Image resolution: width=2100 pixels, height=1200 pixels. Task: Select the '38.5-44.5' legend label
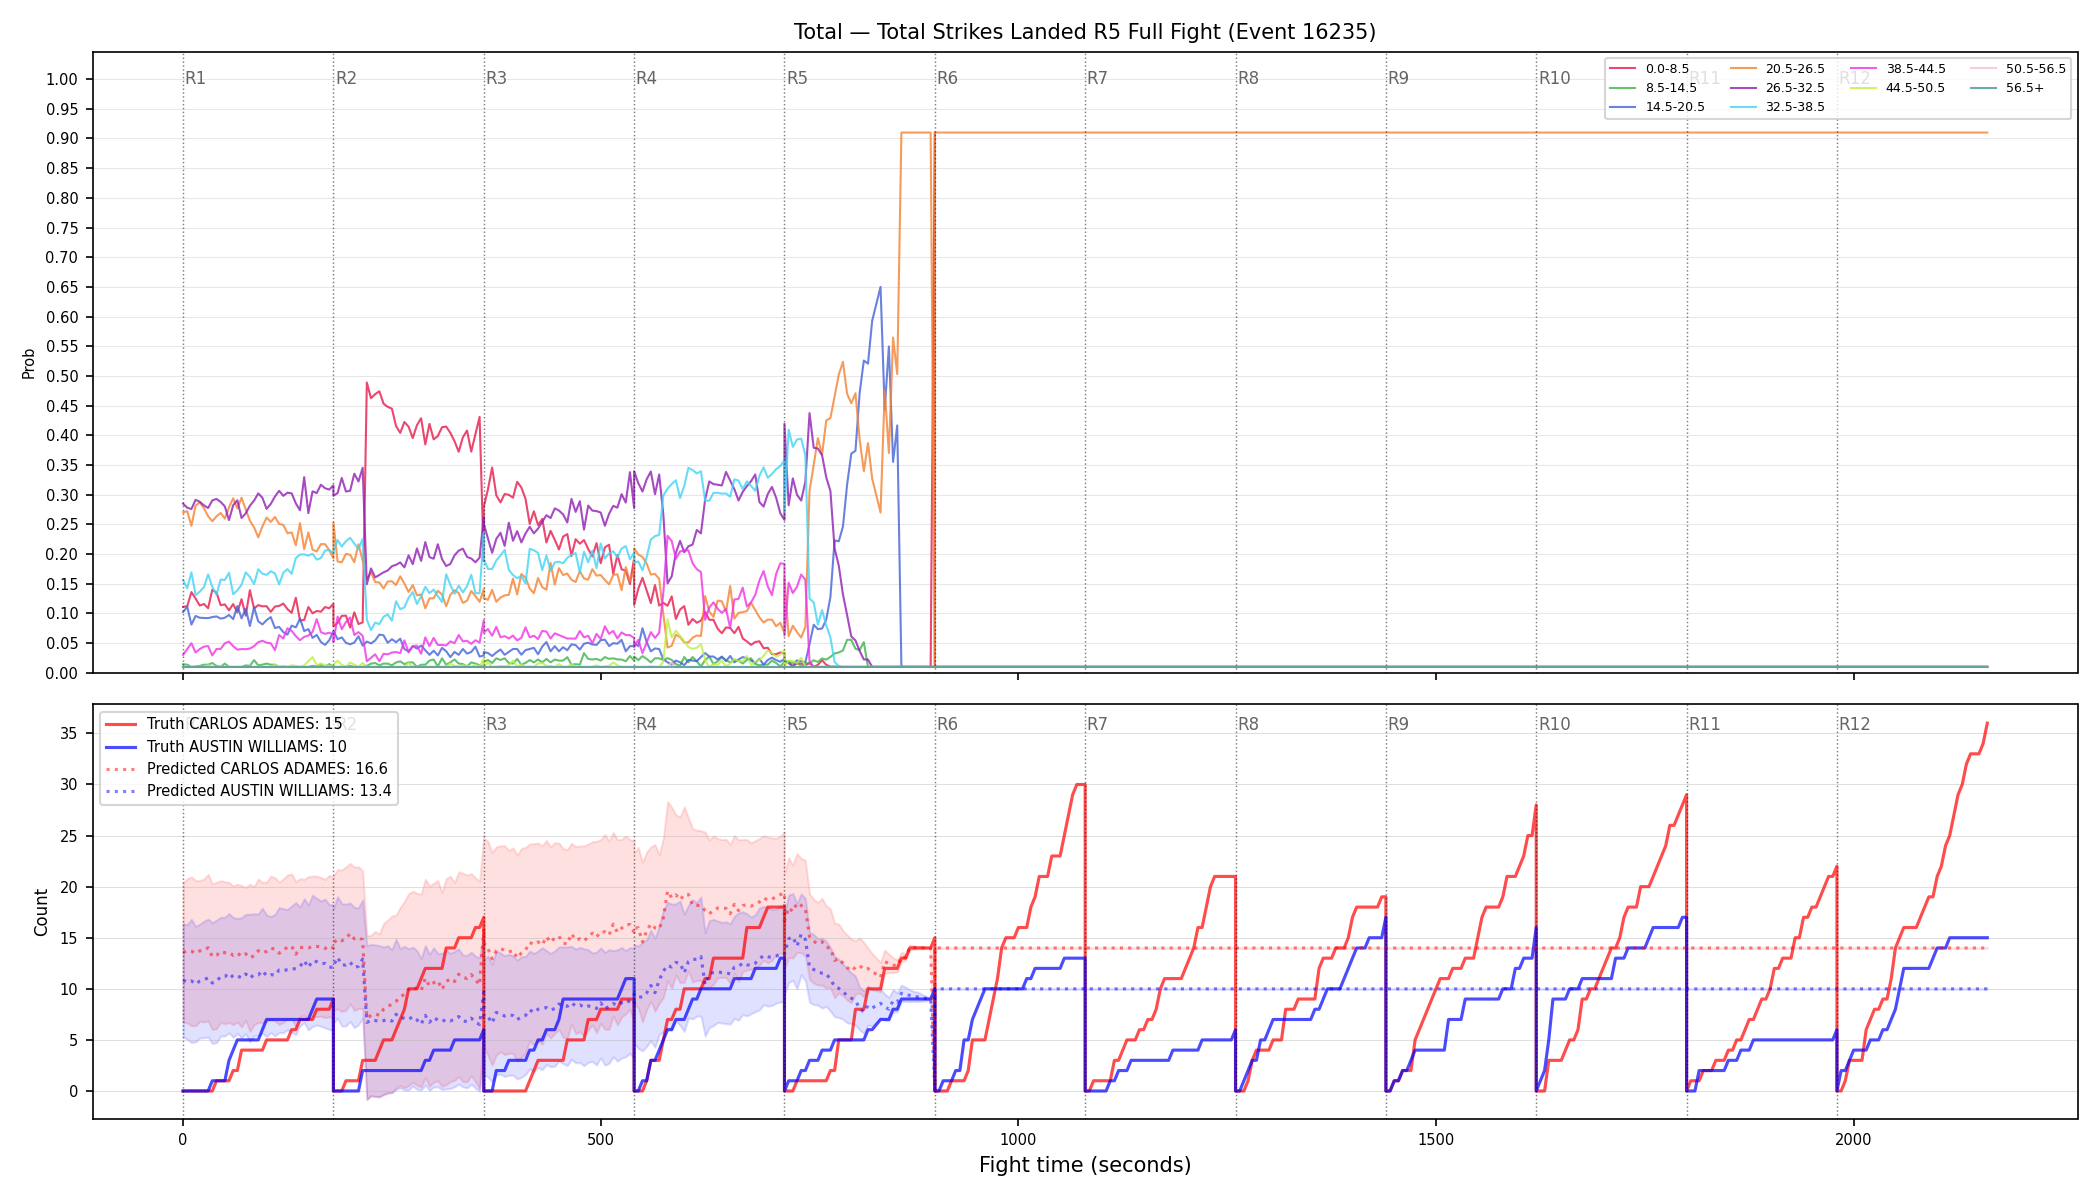pos(1916,69)
